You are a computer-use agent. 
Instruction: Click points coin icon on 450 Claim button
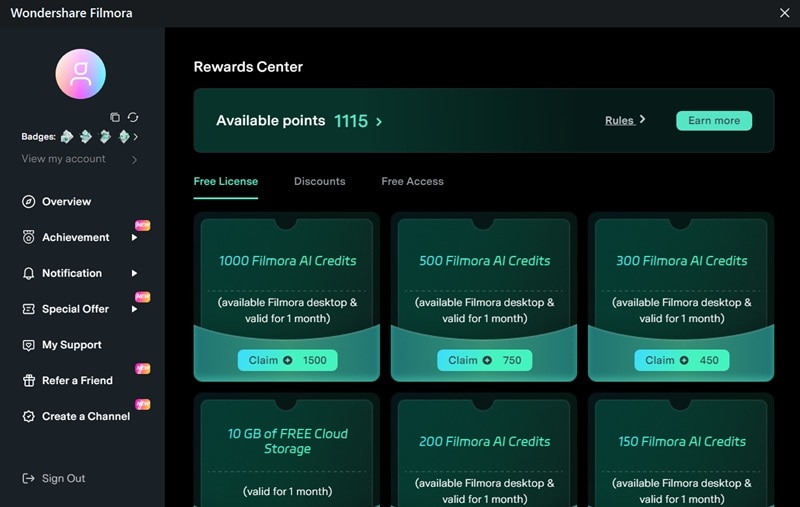tap(684, 360)
